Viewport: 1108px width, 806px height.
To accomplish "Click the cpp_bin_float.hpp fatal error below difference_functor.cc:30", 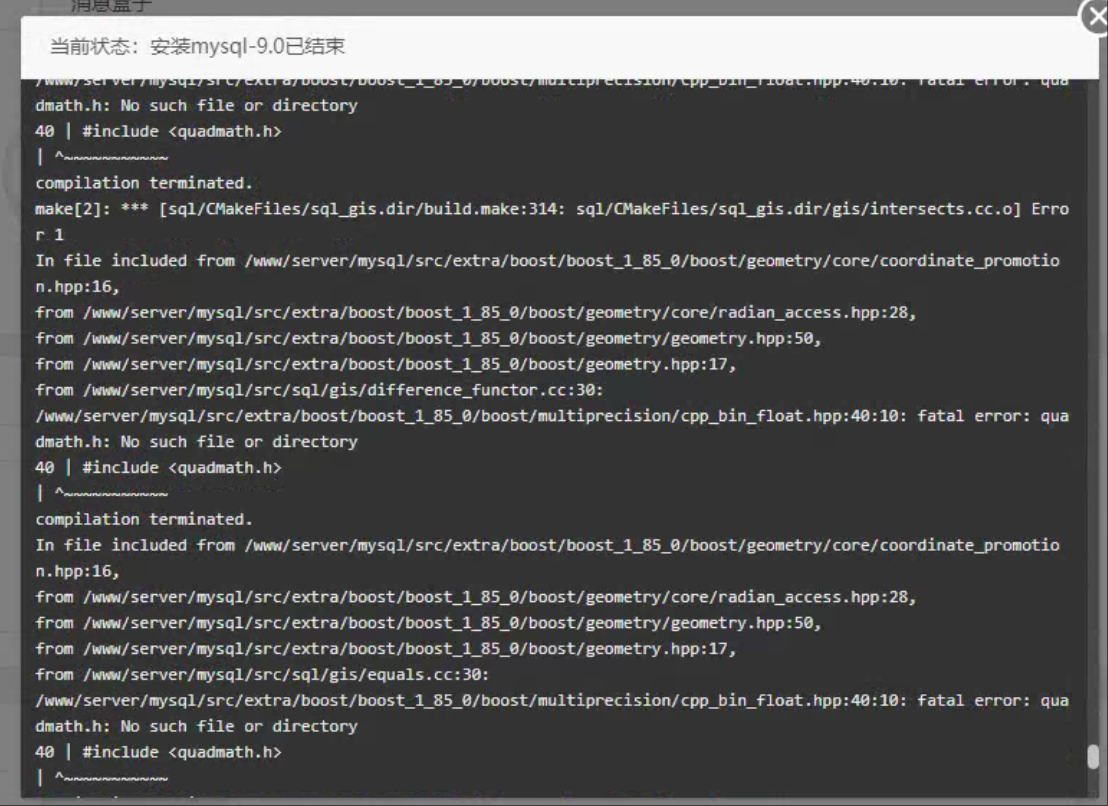I will click(551, 416).
